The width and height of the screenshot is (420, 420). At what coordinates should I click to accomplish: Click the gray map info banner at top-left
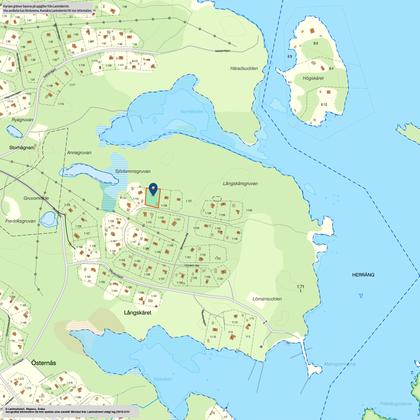click(x=47, y=8)
